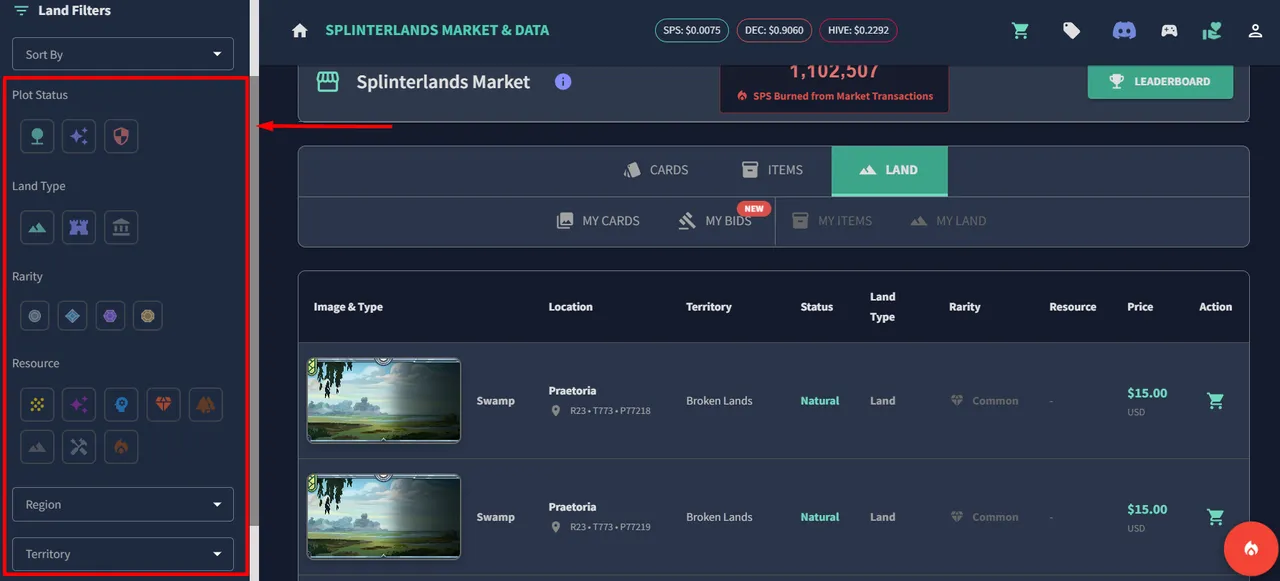Viewport: 1280px width, 581px height.
Task: Open the MY ITEMS tab
Action: [832, 221]
